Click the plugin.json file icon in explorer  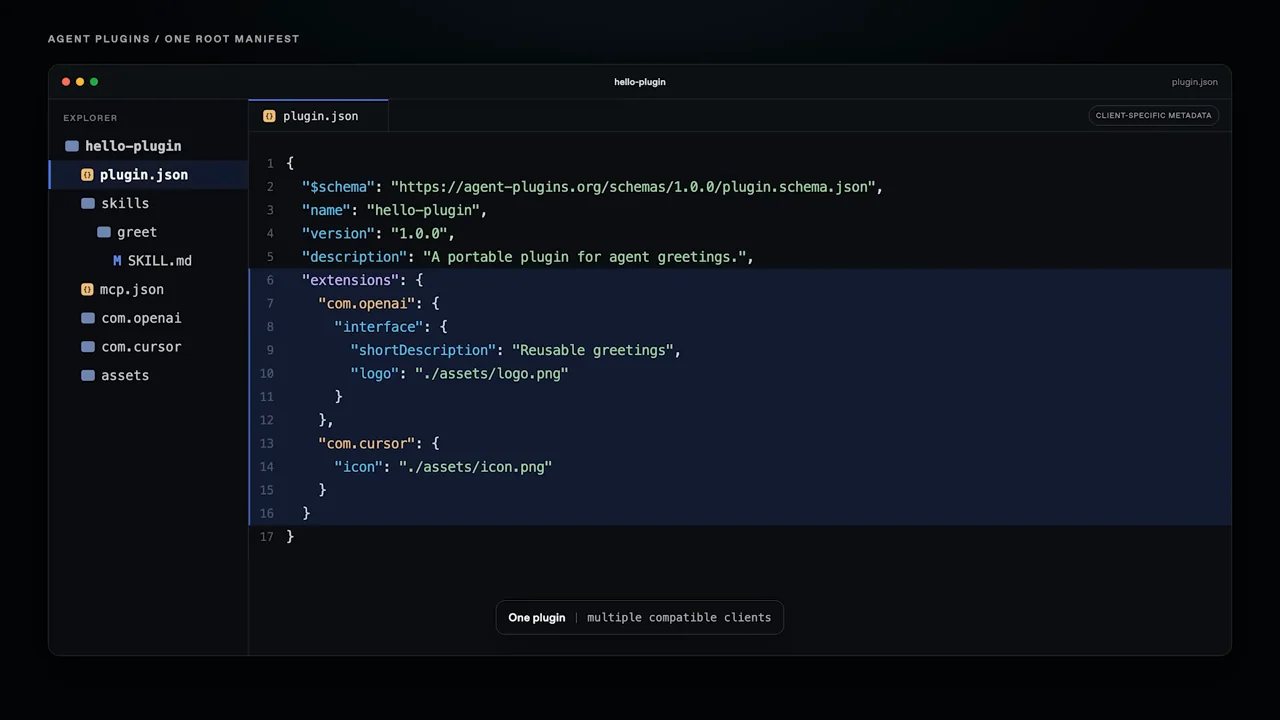(x=87, y=175)
